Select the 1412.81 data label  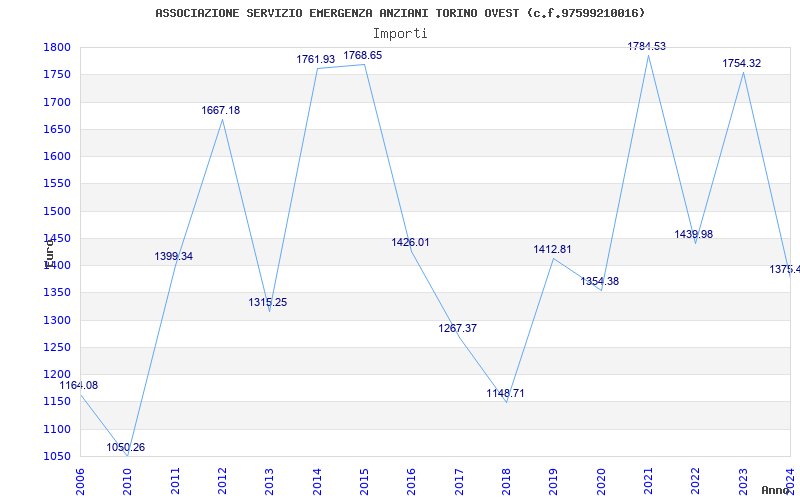[x=553, y=249]
